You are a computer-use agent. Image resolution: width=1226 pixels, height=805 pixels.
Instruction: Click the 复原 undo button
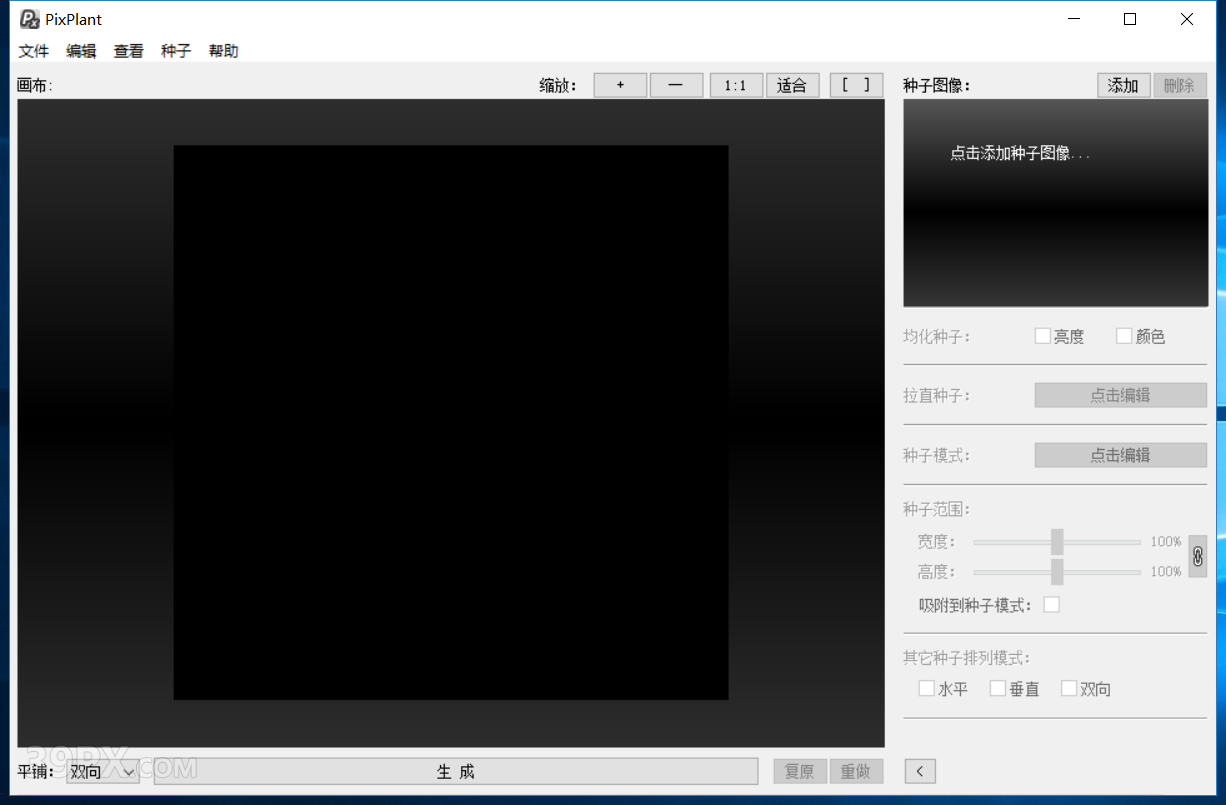(x=799, y=771)
